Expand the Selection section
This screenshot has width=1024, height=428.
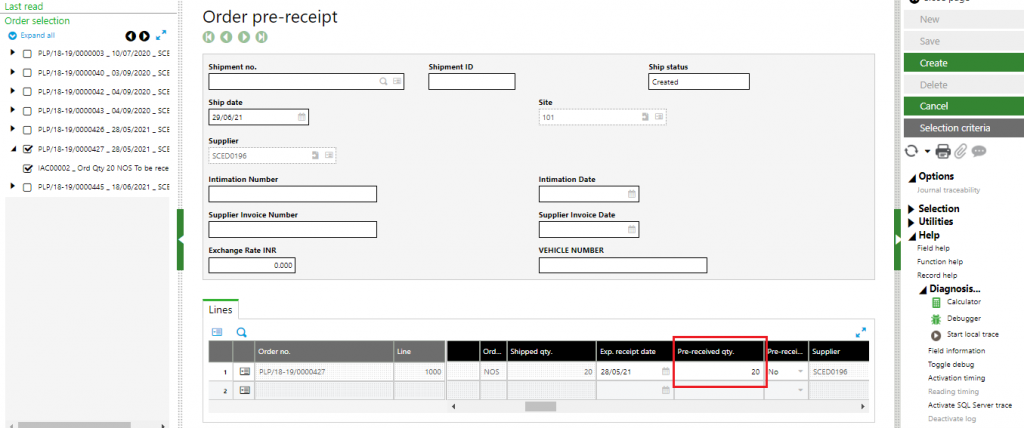pyautogui.click(x=912, y=209)
